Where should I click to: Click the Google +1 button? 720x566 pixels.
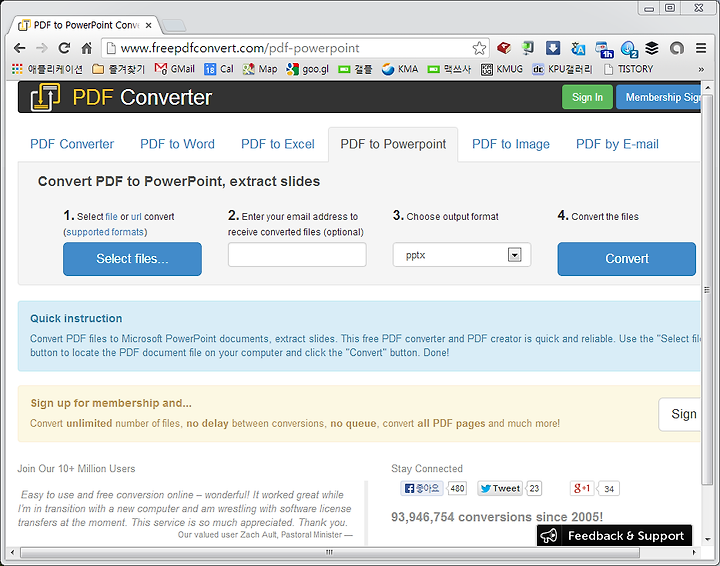(582, 488)
